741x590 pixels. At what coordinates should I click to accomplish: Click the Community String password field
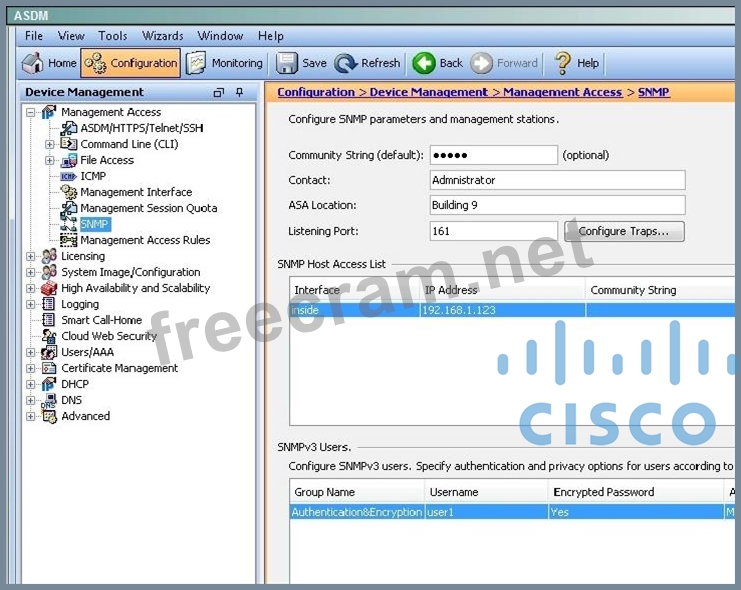[493, 155]
